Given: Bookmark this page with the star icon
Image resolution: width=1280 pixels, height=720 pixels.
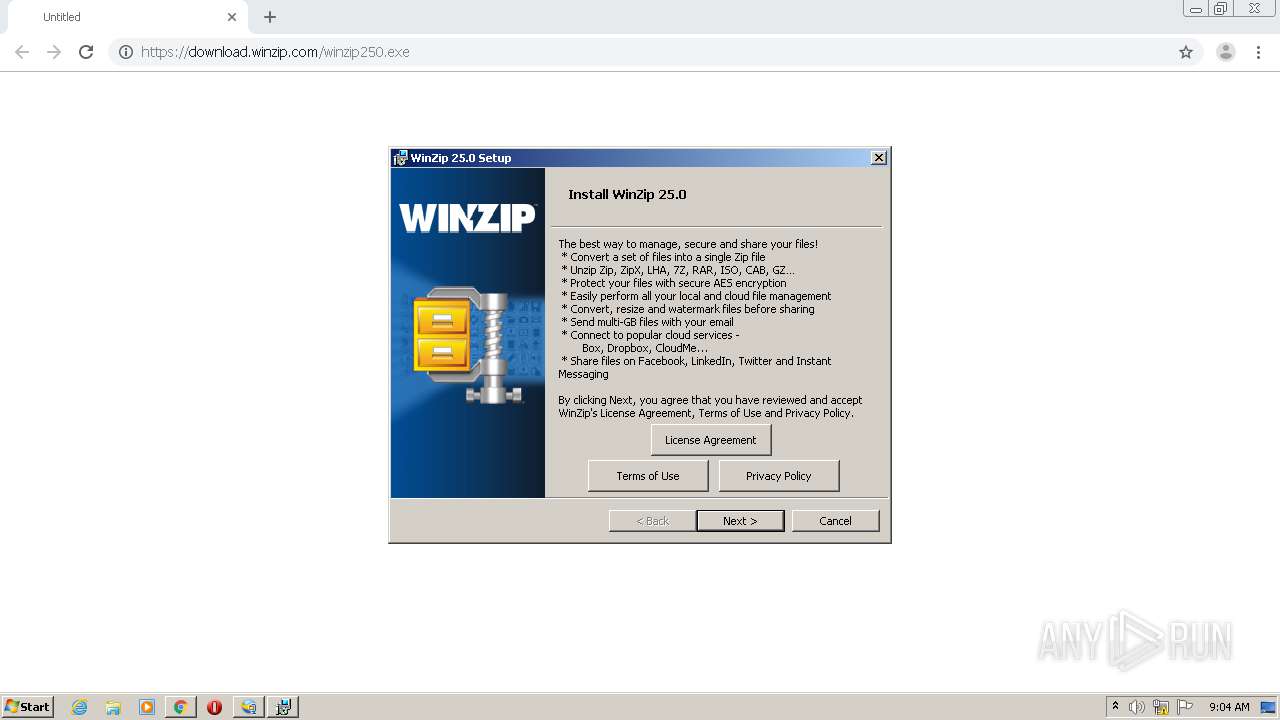Looking at the screenshot, I should pyautogui.click(x=1186, y=52).
